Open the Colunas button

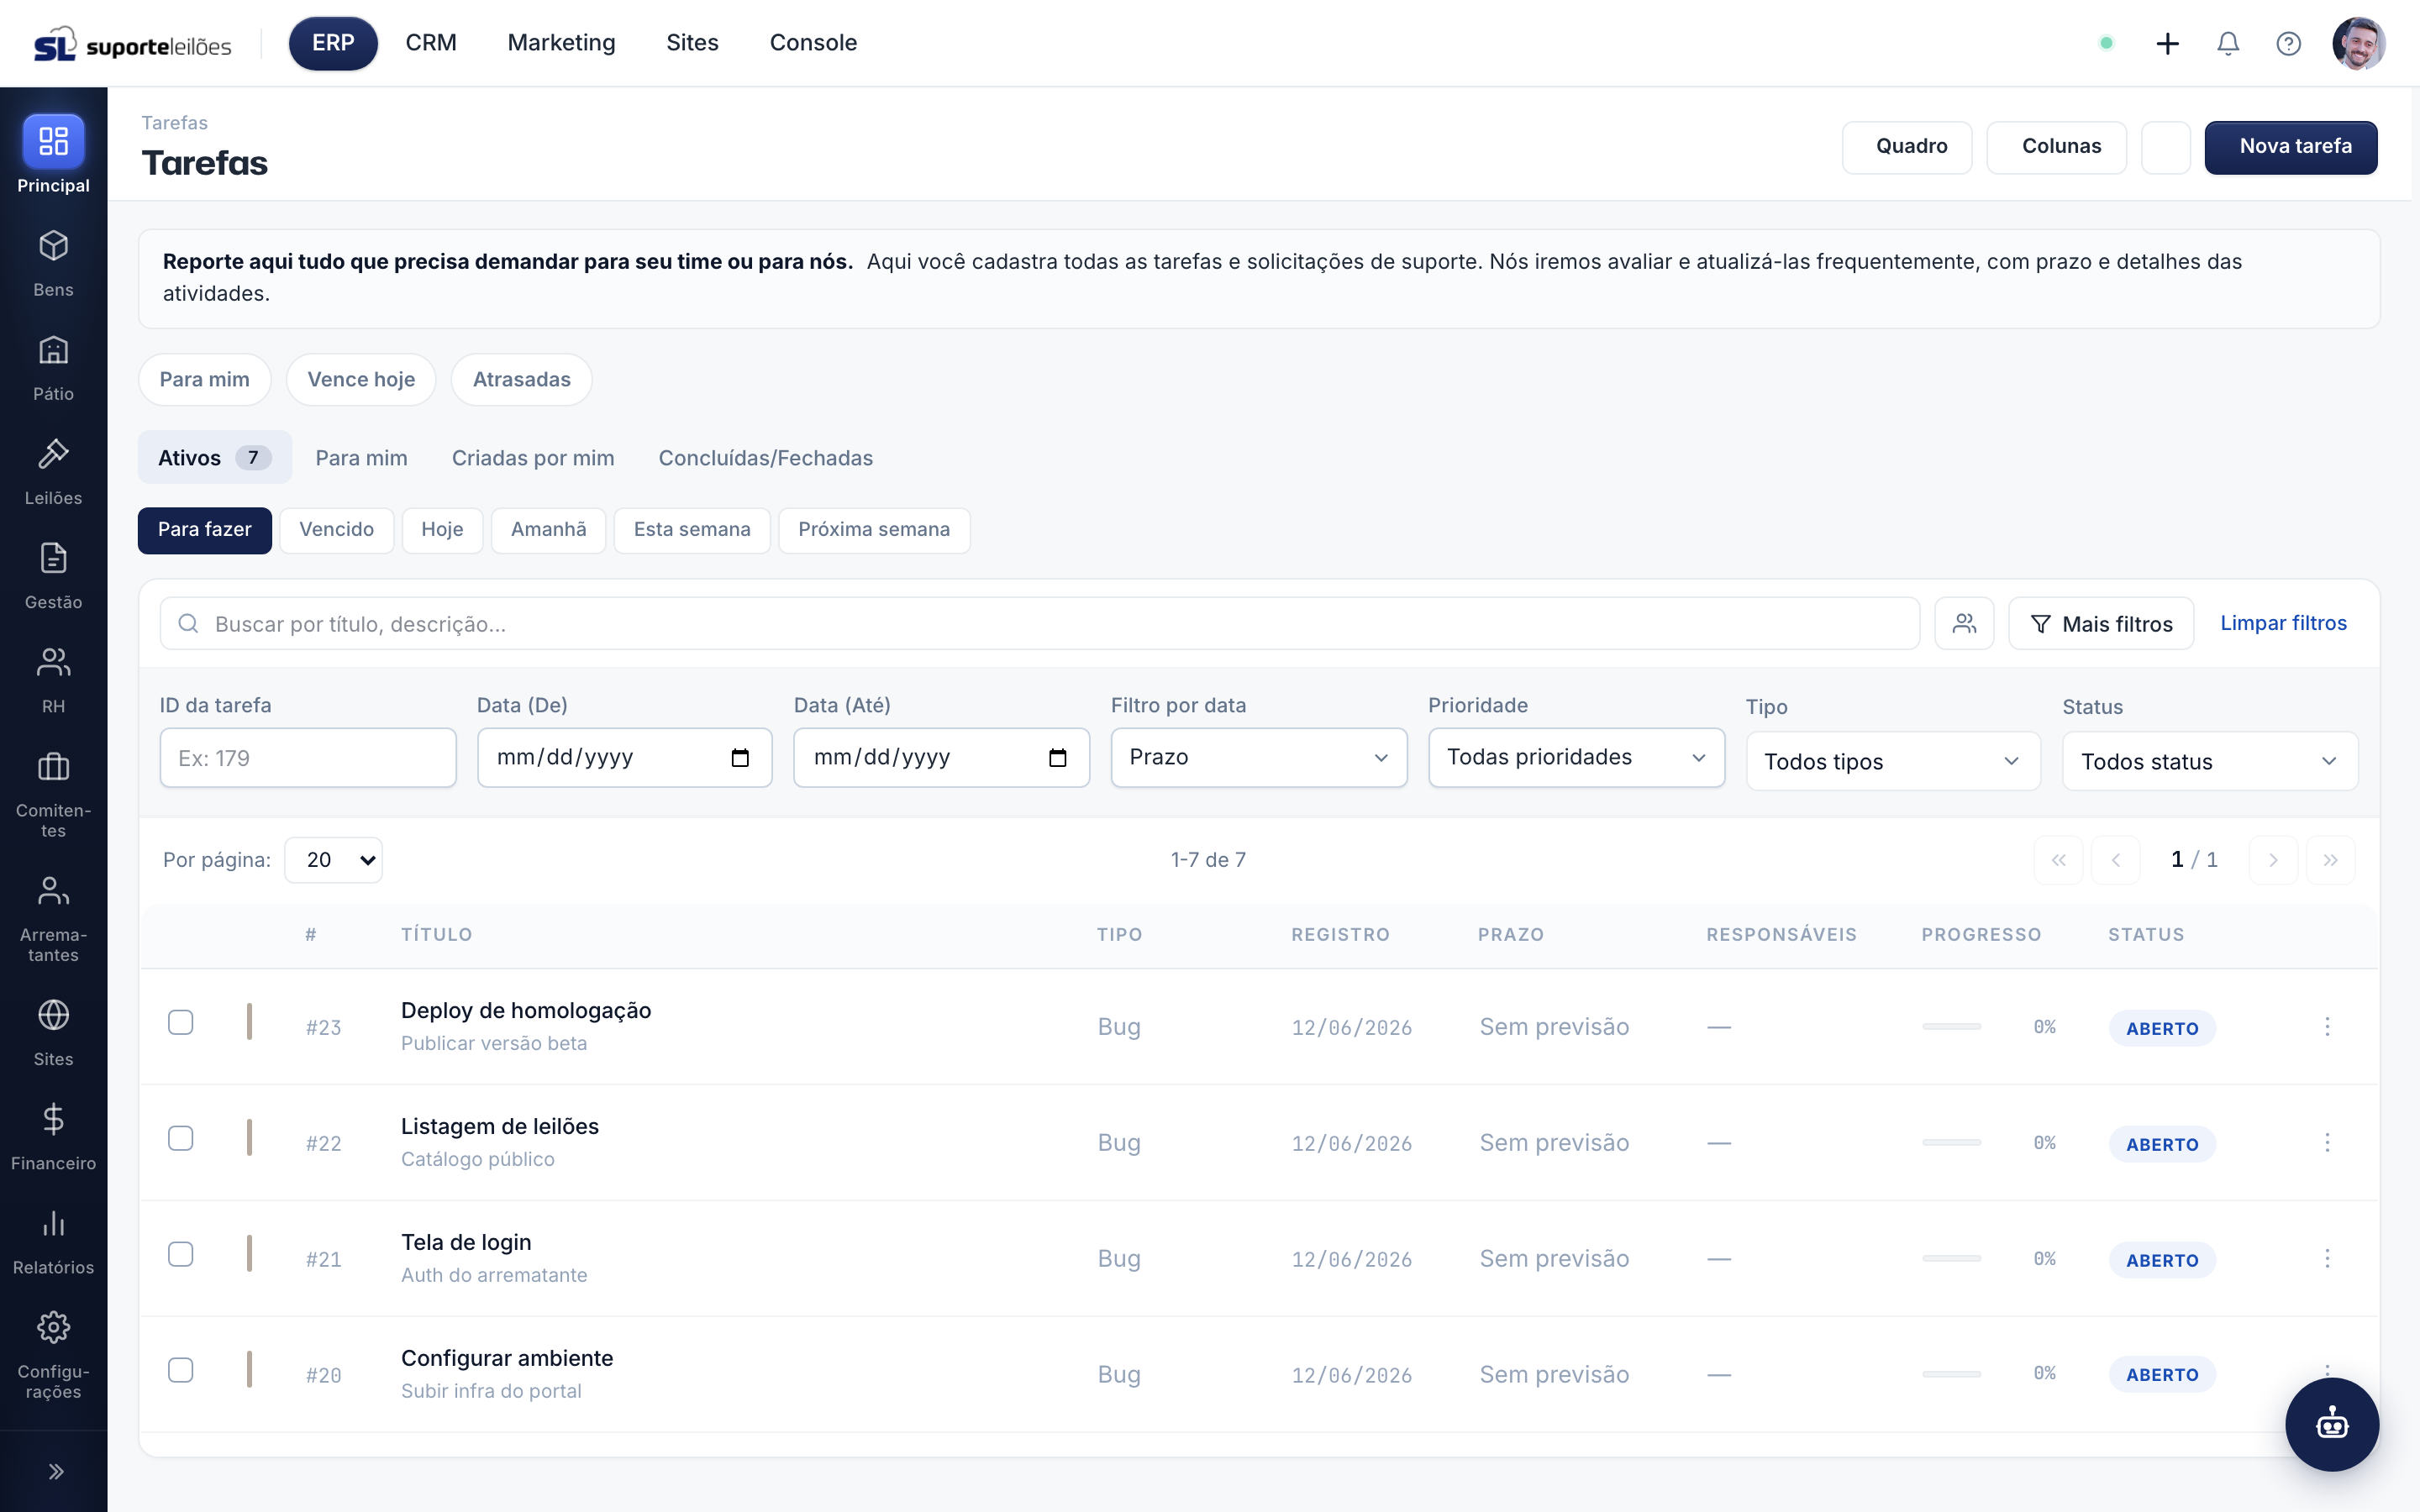pos(2056,147)
